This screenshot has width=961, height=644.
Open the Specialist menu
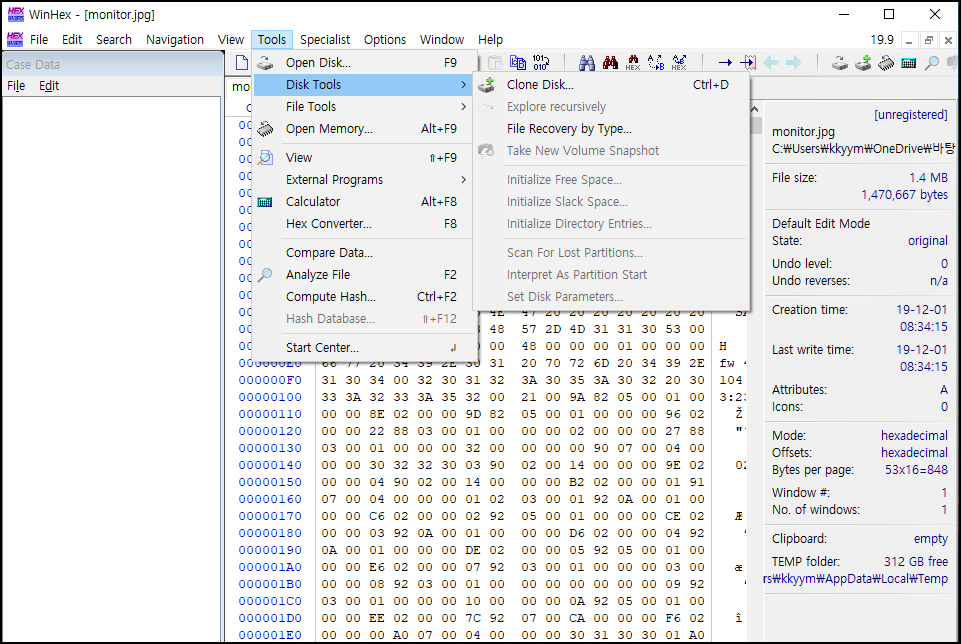325,39
